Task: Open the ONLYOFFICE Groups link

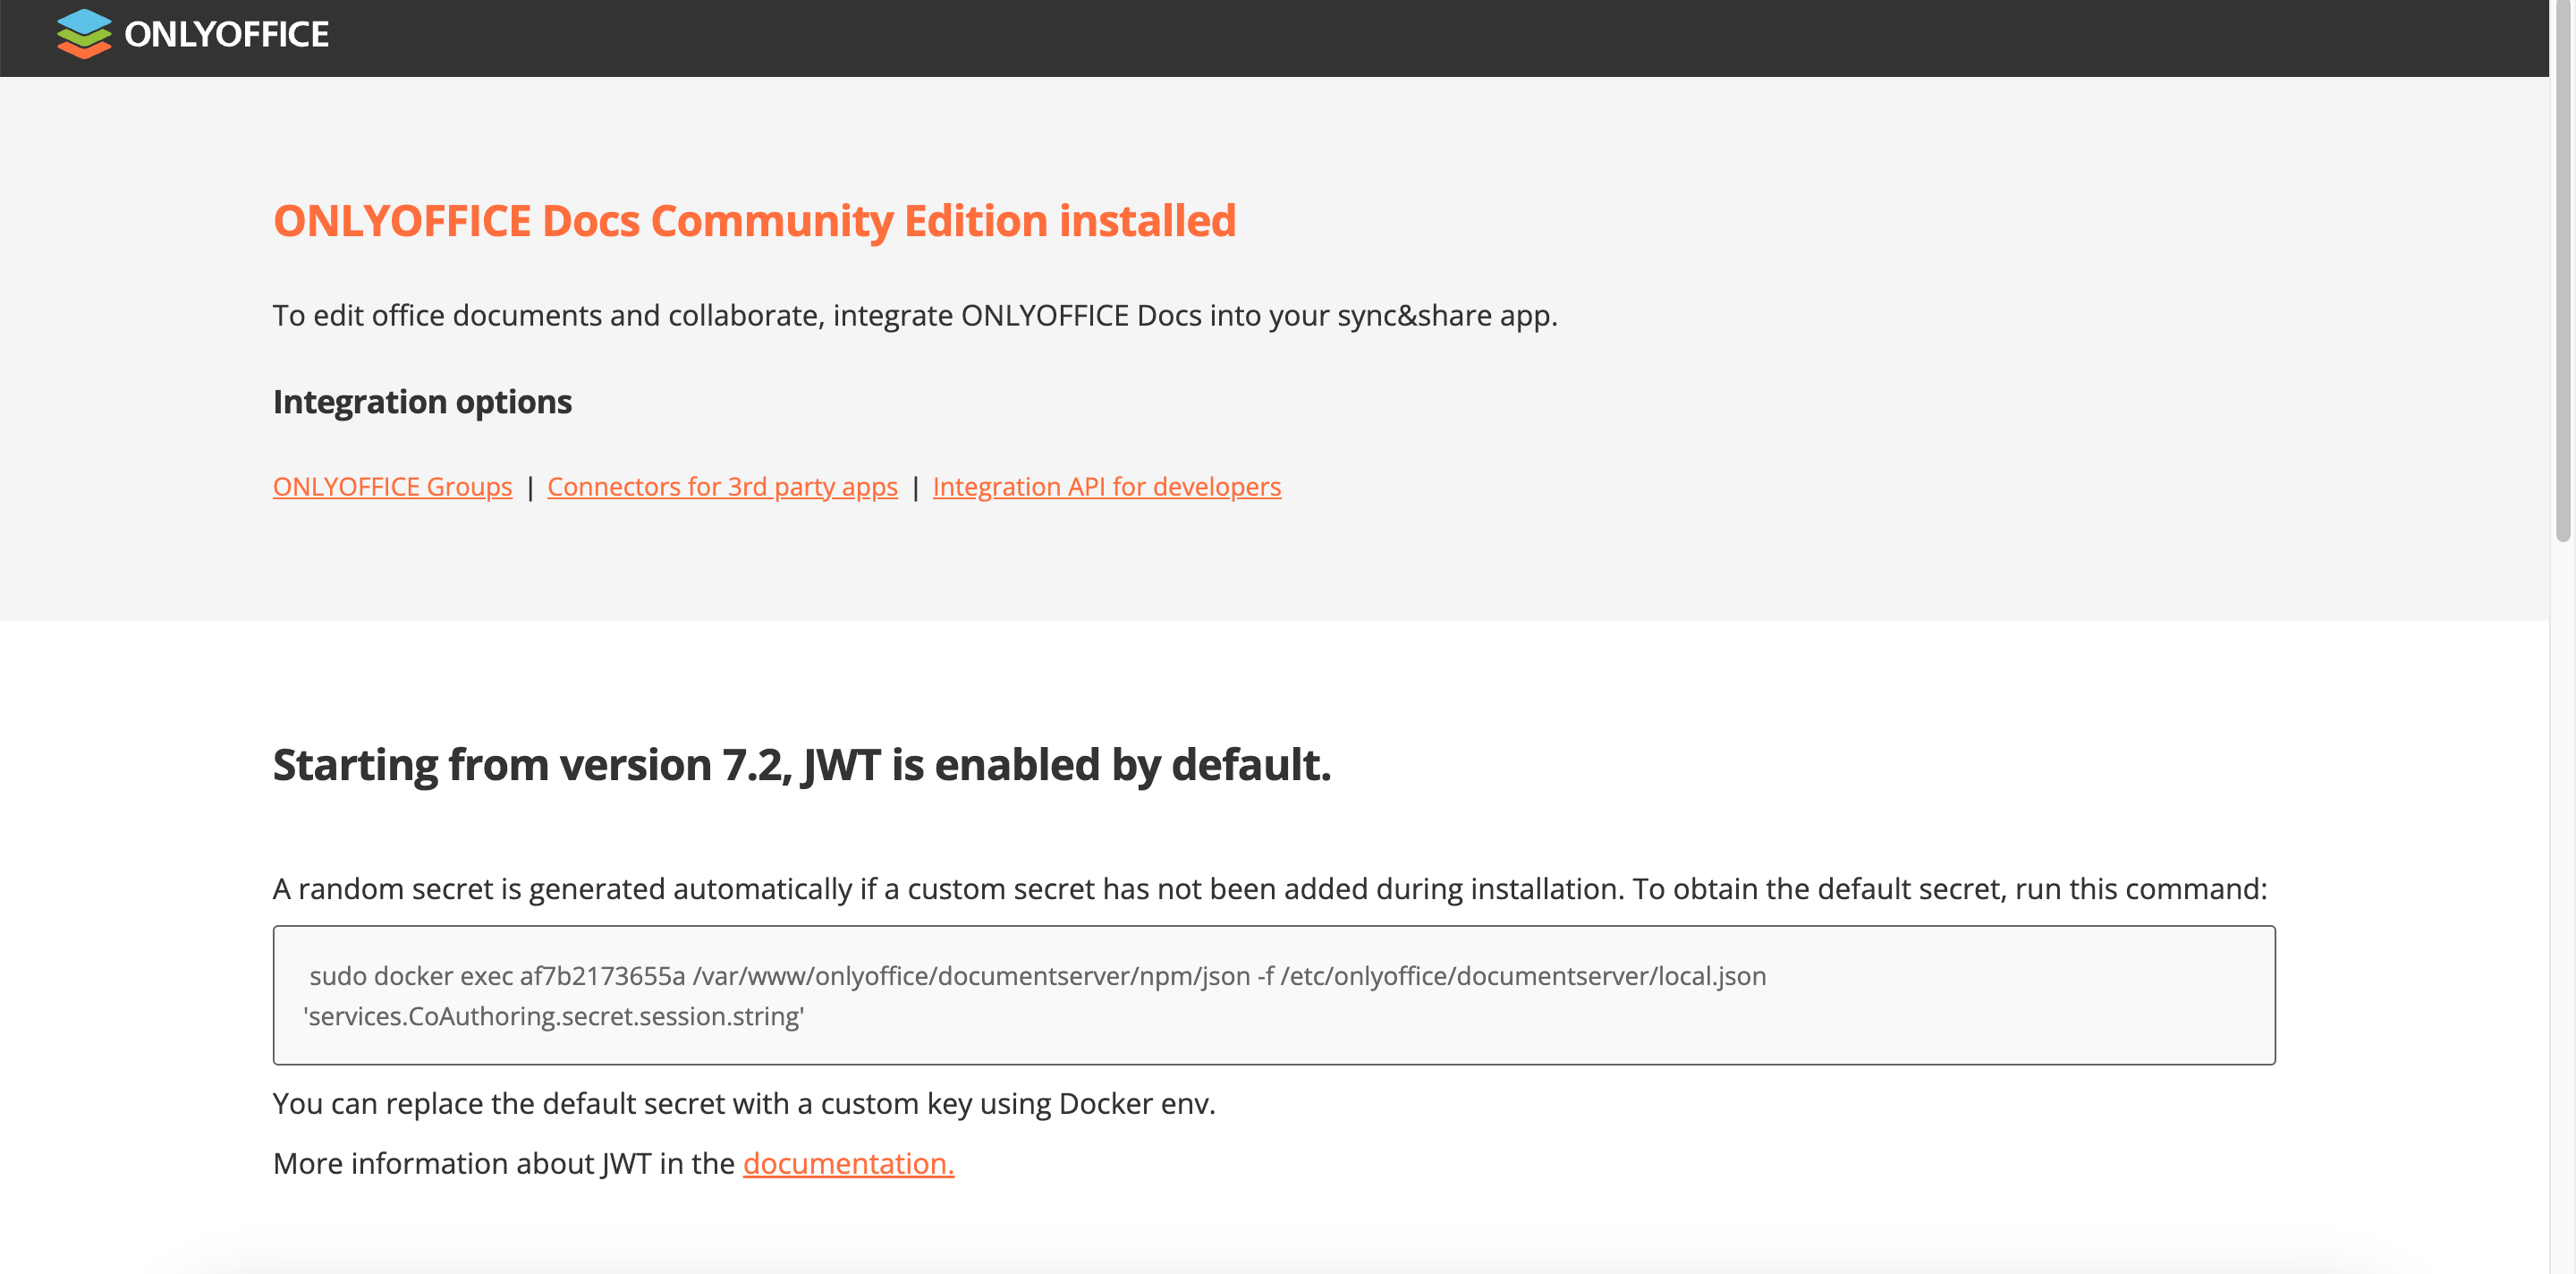Action: 392,486
